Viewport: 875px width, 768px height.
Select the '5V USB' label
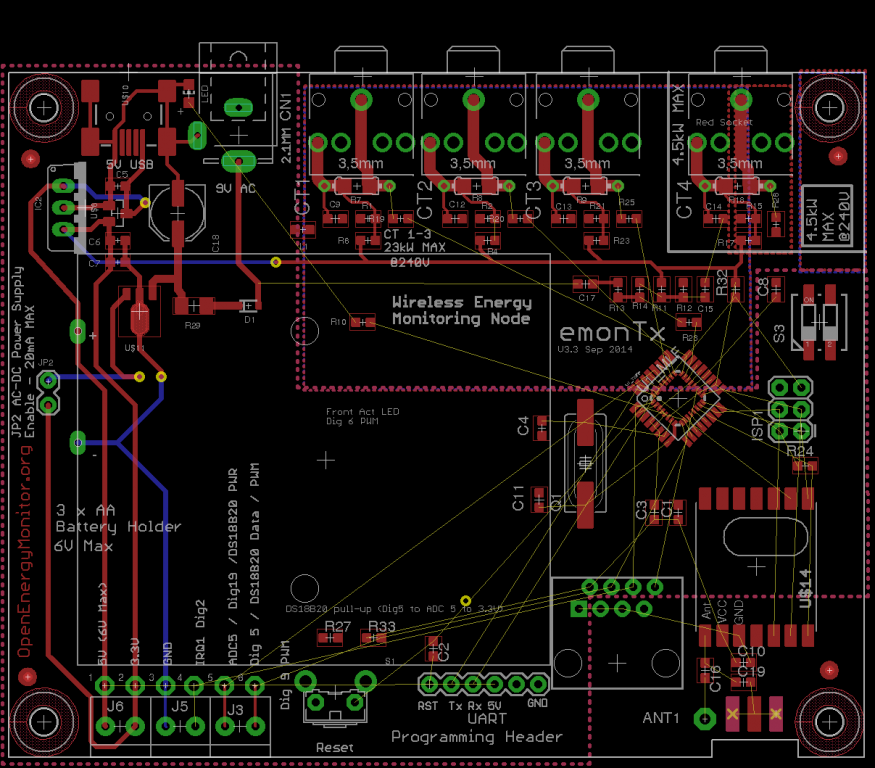129,164
